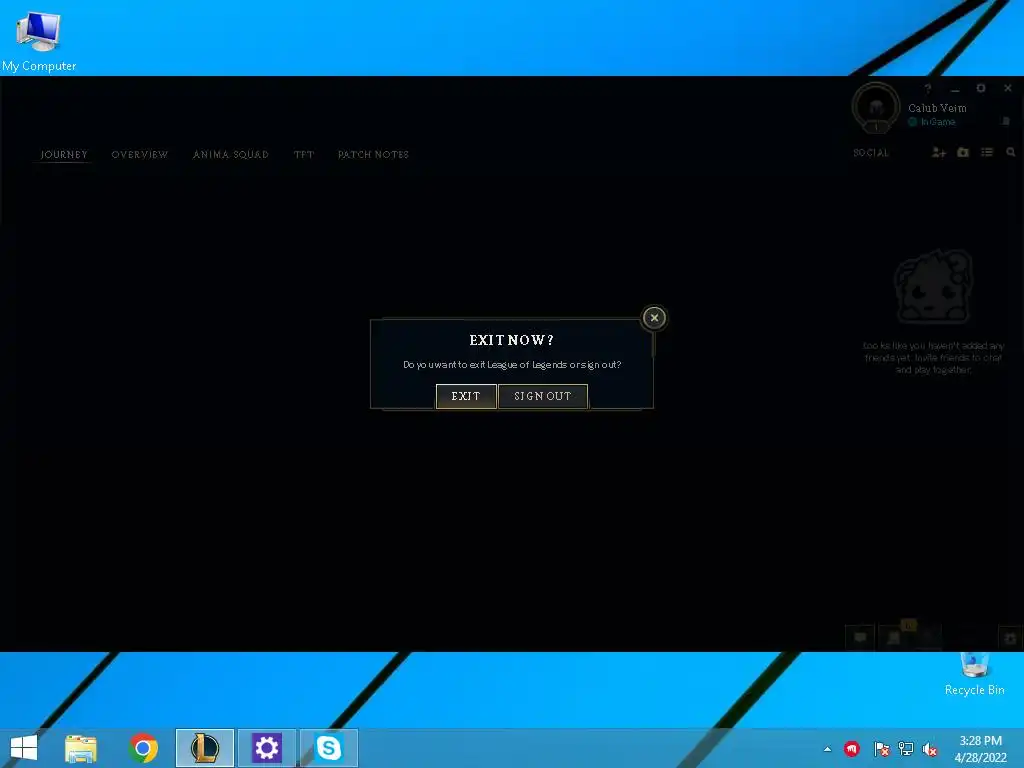Open the friends list options icon
Image resolution: width=1024 pixels, height=768 pixels.
click(x=987, y=152)
